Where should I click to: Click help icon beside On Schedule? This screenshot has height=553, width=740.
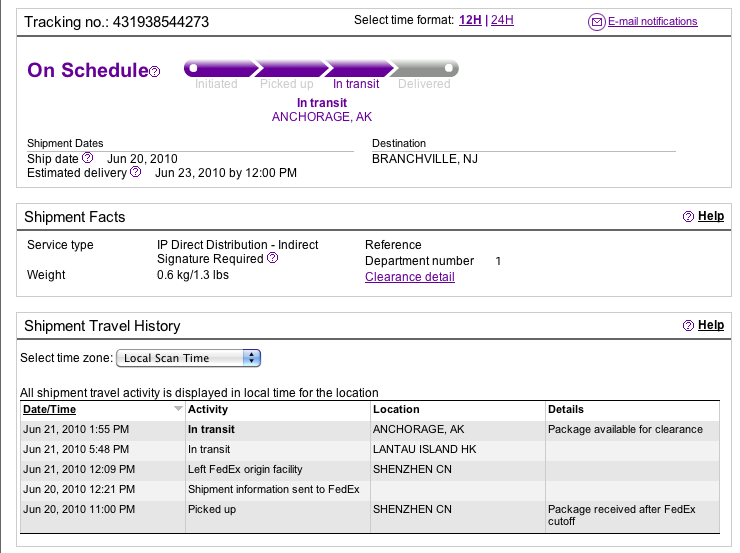[155, 72]
